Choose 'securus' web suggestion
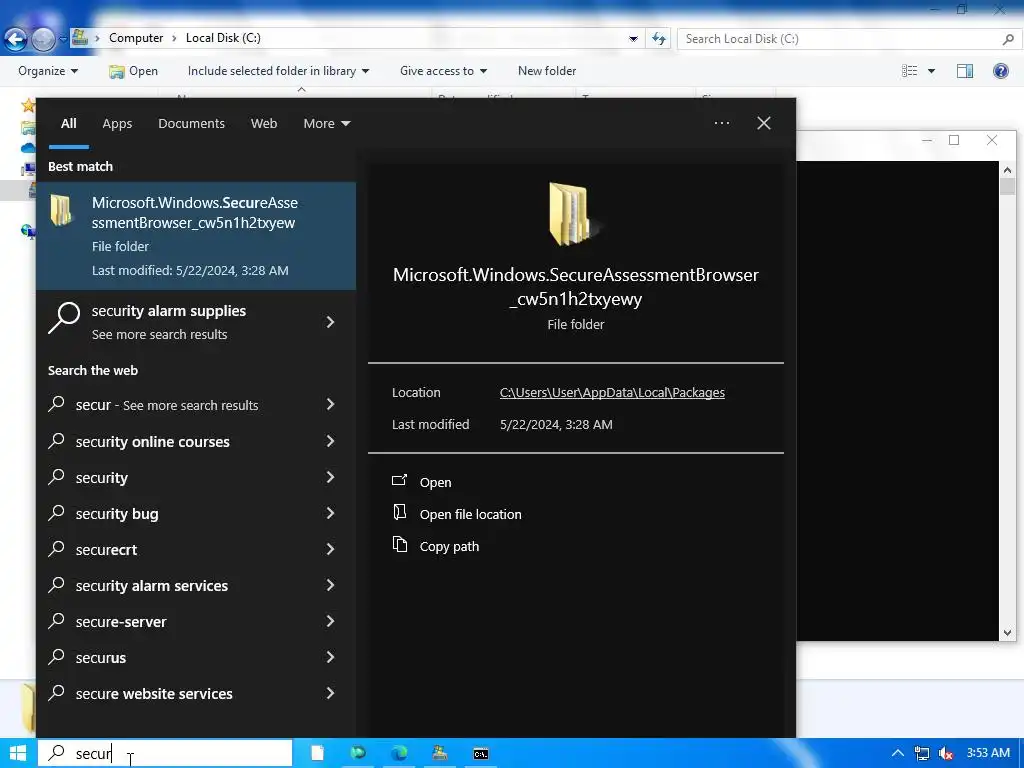This screenshot has width=1024, height=768. coord(101,658)
